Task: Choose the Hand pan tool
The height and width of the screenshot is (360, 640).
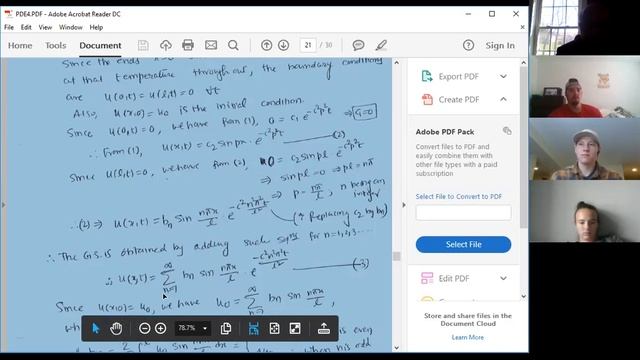Action: [x=116, y=328]
